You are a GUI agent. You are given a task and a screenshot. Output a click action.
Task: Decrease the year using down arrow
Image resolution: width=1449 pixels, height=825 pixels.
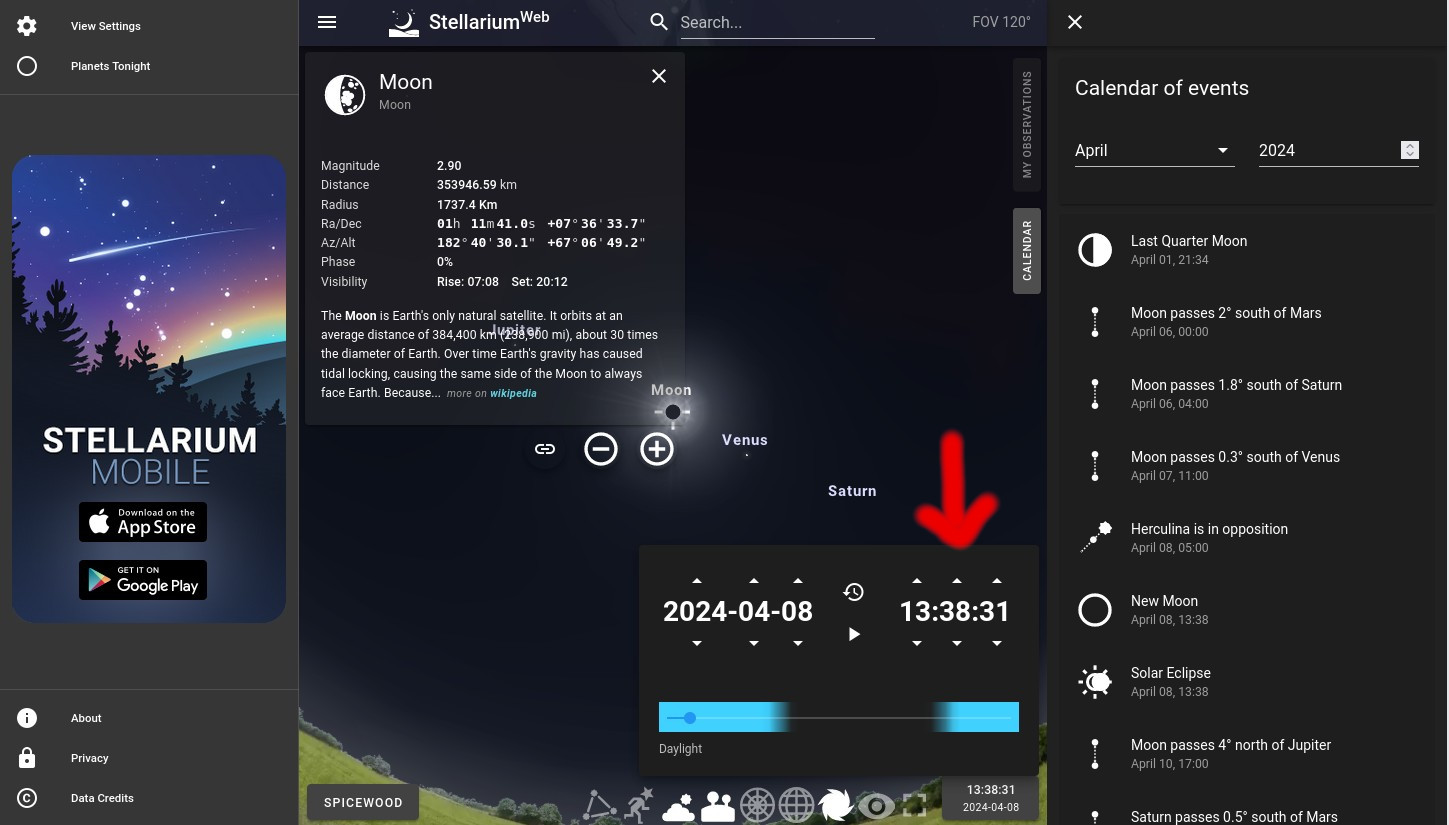(697, 643)
